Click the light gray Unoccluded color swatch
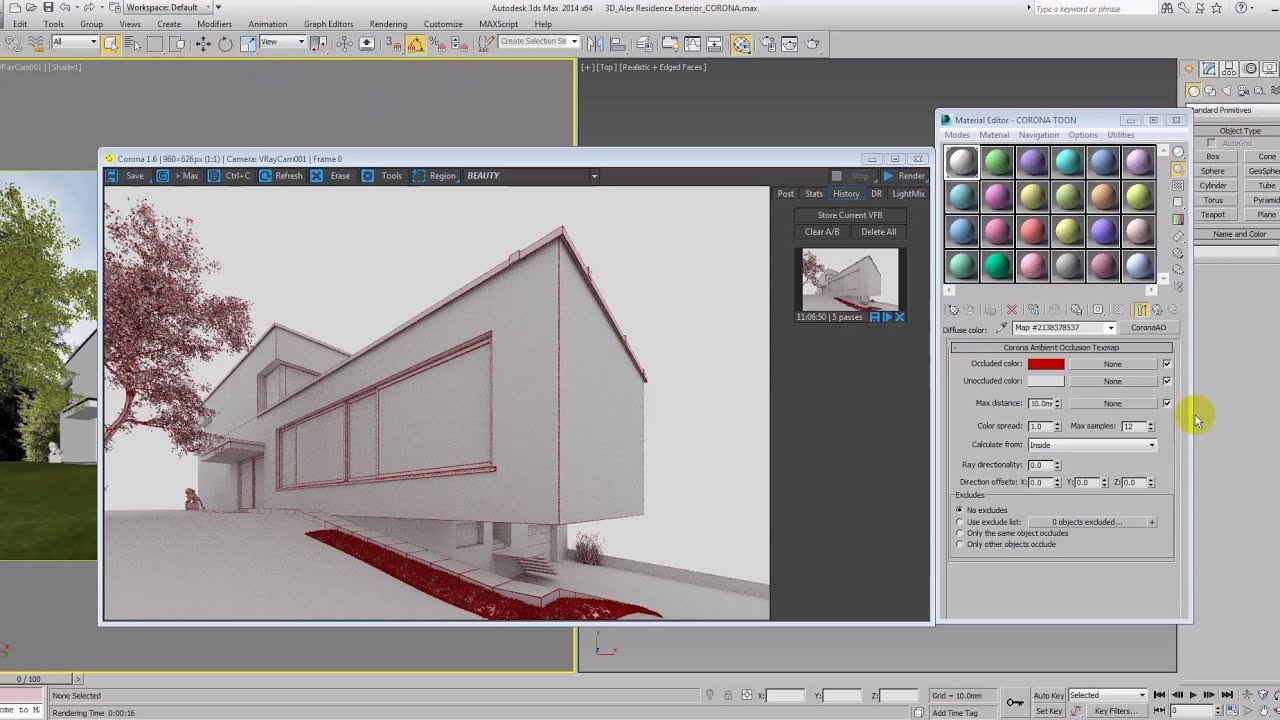This screenshot has width=1280, height=720. (x=1046, y=381)
